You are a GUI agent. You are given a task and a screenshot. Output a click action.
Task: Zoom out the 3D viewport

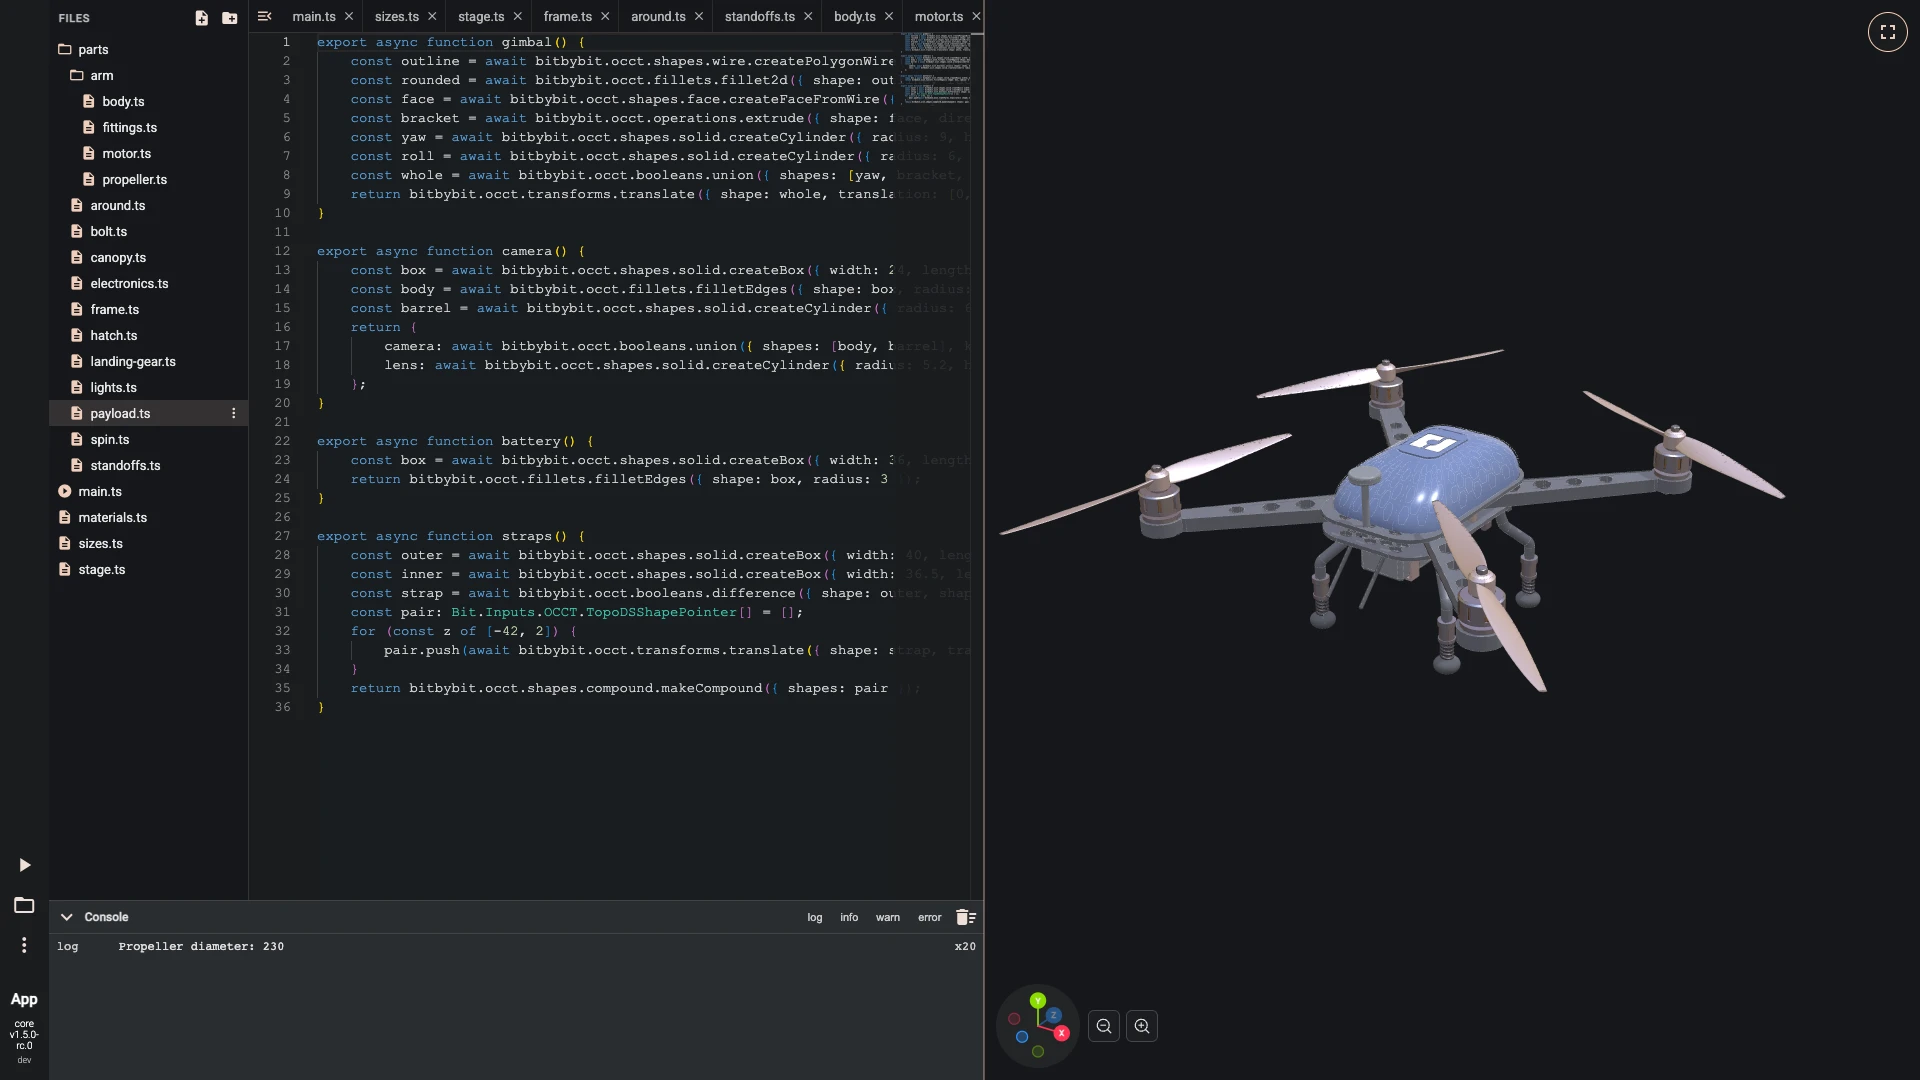[x=1104, y=1026]
